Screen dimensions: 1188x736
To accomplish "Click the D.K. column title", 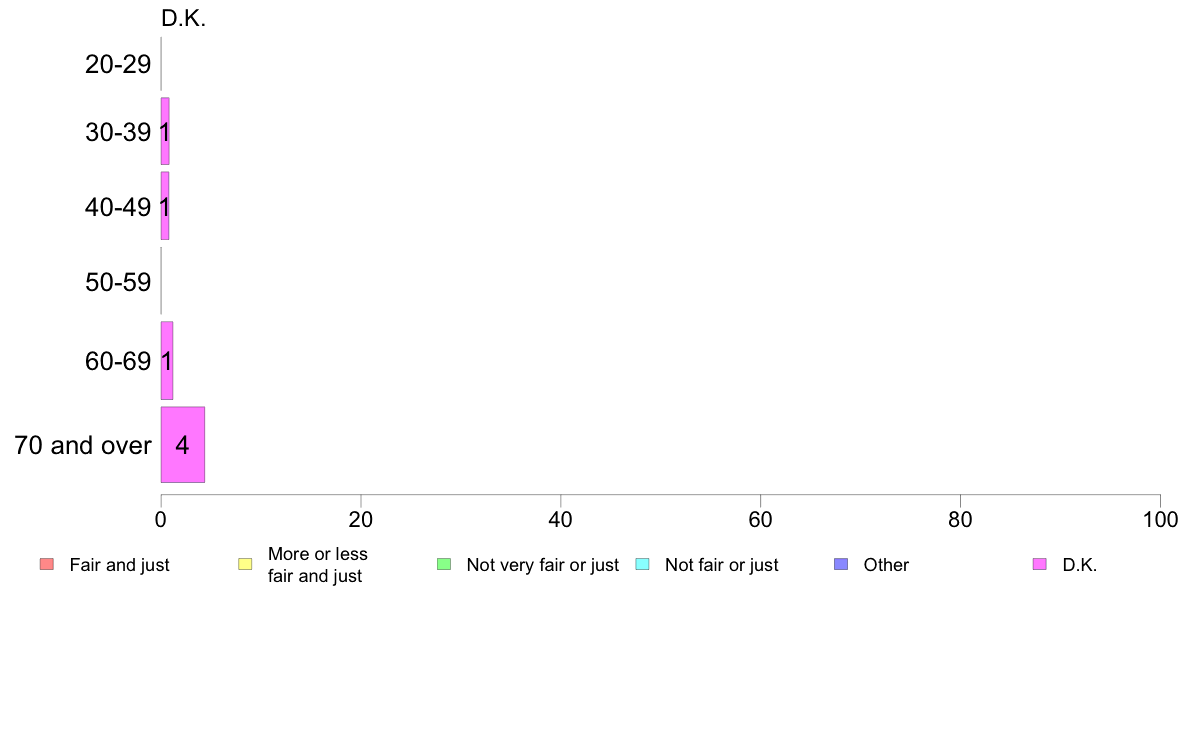I will (x=183, y=18).
